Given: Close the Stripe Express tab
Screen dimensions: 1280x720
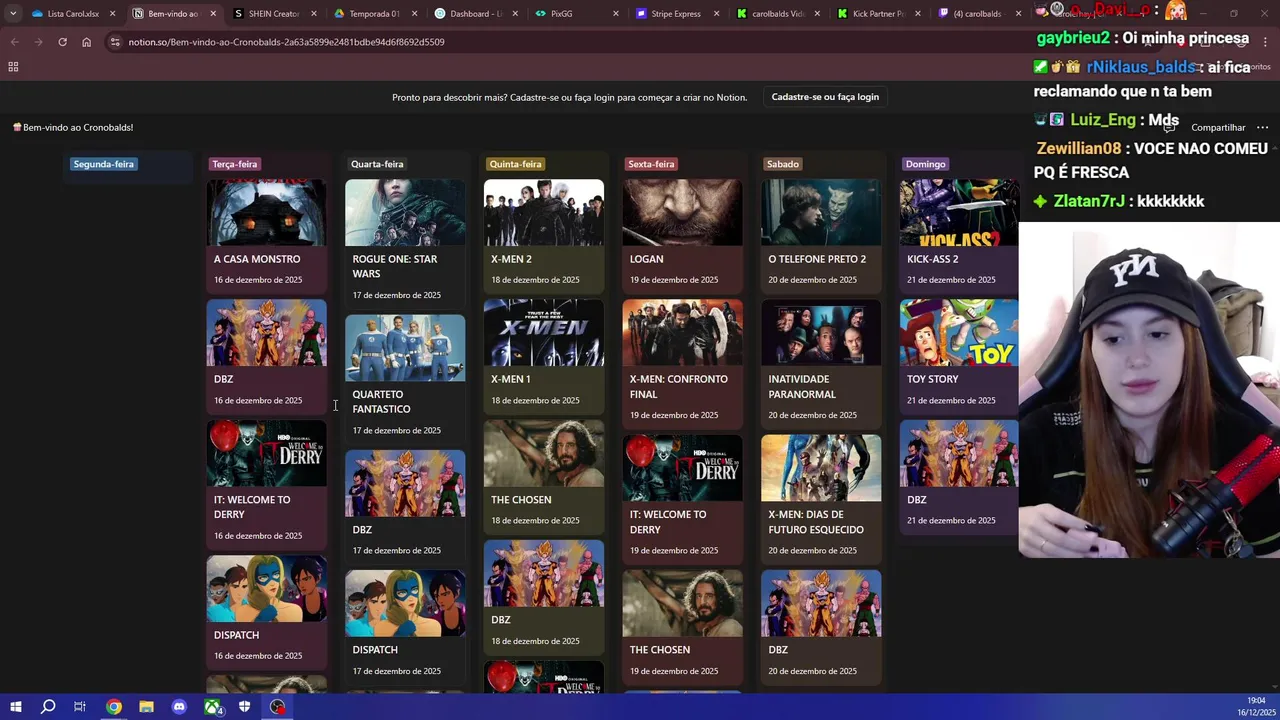Looking at the screenshot, I should tap(716, 14).
